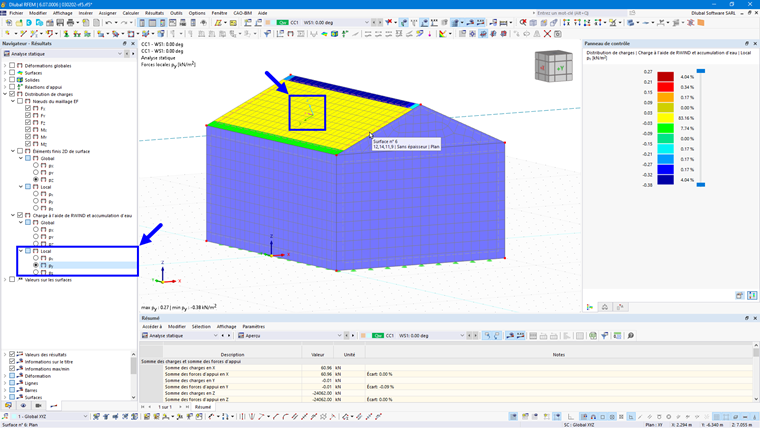Go to next load case arrow in main toolbar
The image size is (760, 428).
click(380, 23)
